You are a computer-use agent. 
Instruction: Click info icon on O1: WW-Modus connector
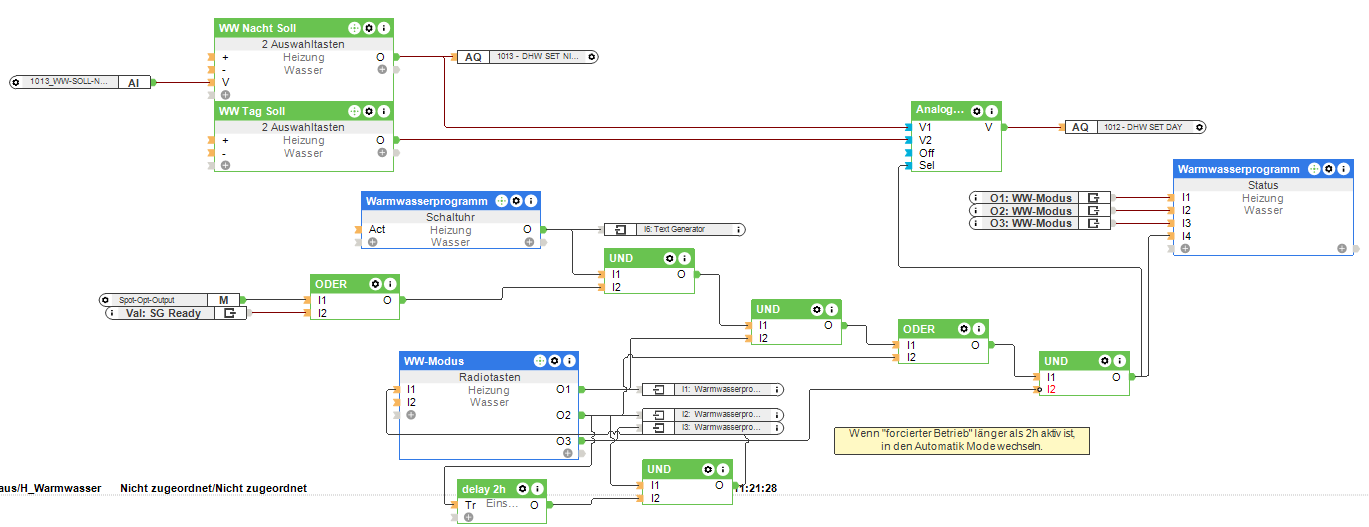click(976, 198)
